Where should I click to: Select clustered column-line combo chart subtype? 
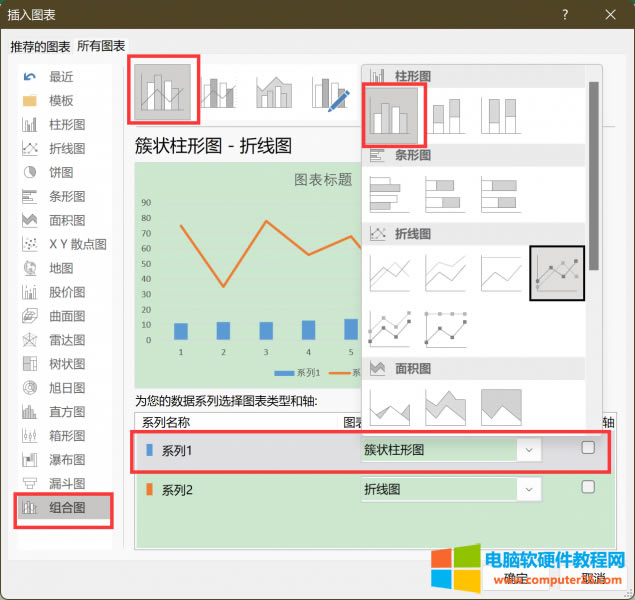tap(163, 92)
